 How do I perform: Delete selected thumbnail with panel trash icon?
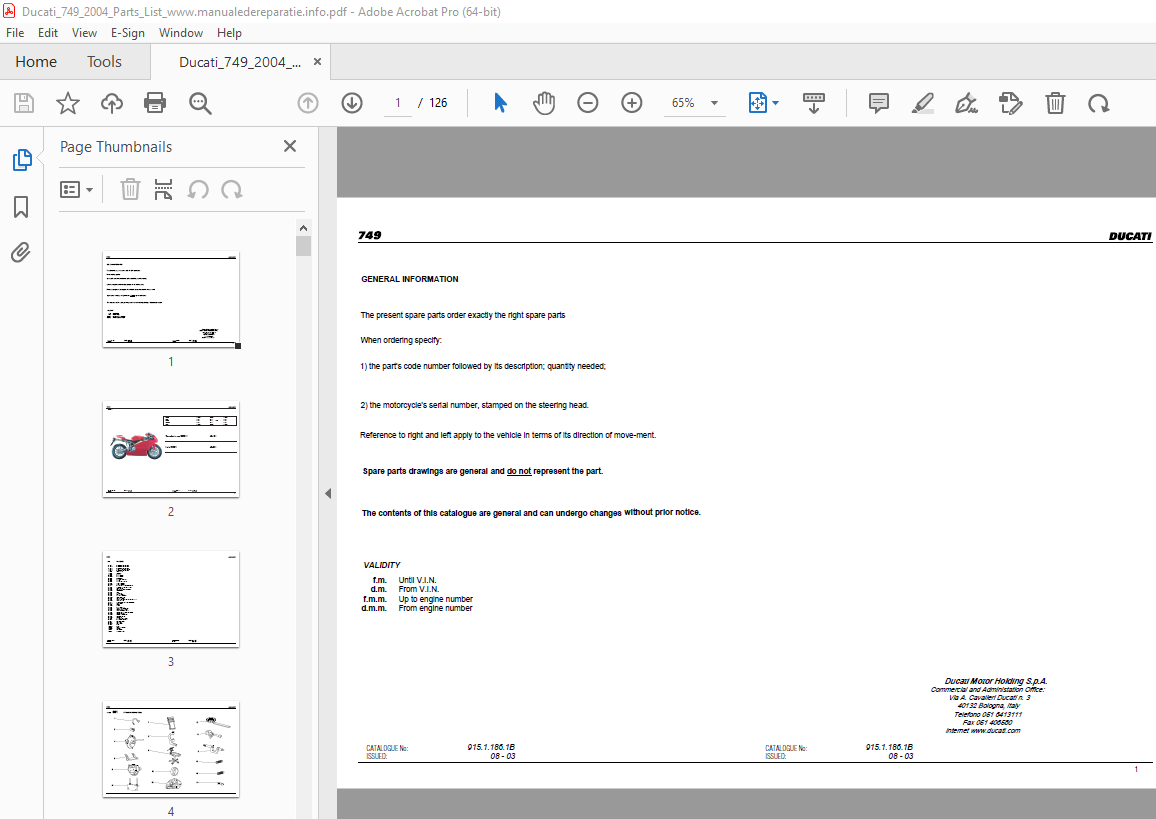(130, 189)
